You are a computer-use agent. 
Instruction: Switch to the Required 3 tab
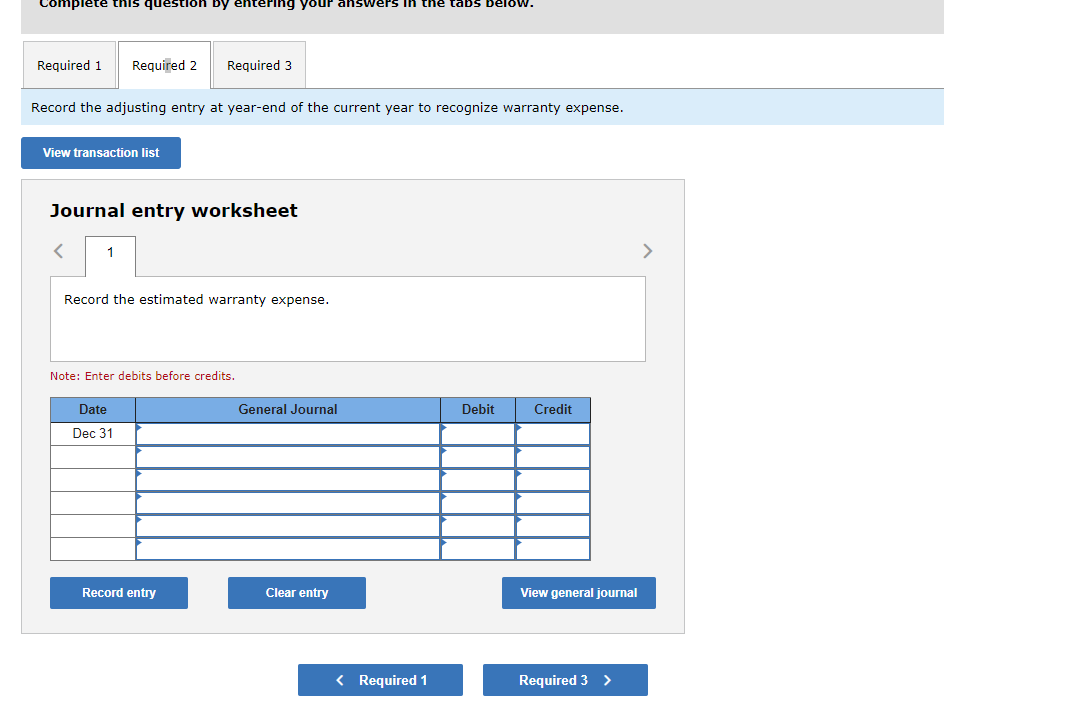point(258,64)
